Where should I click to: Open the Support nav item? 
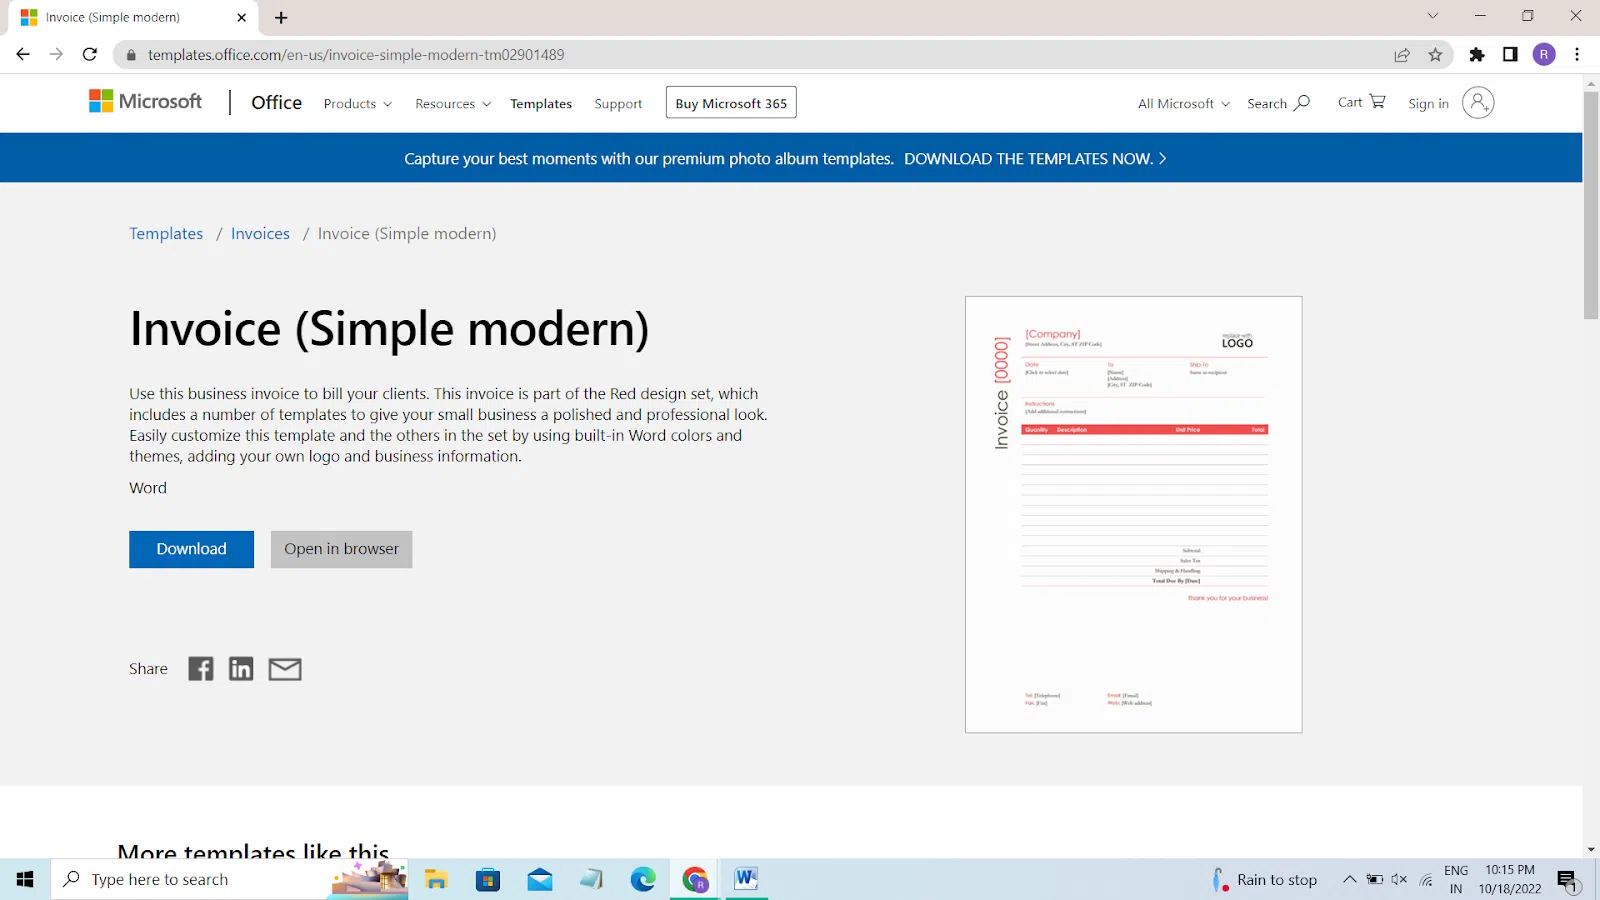(618, 104)
